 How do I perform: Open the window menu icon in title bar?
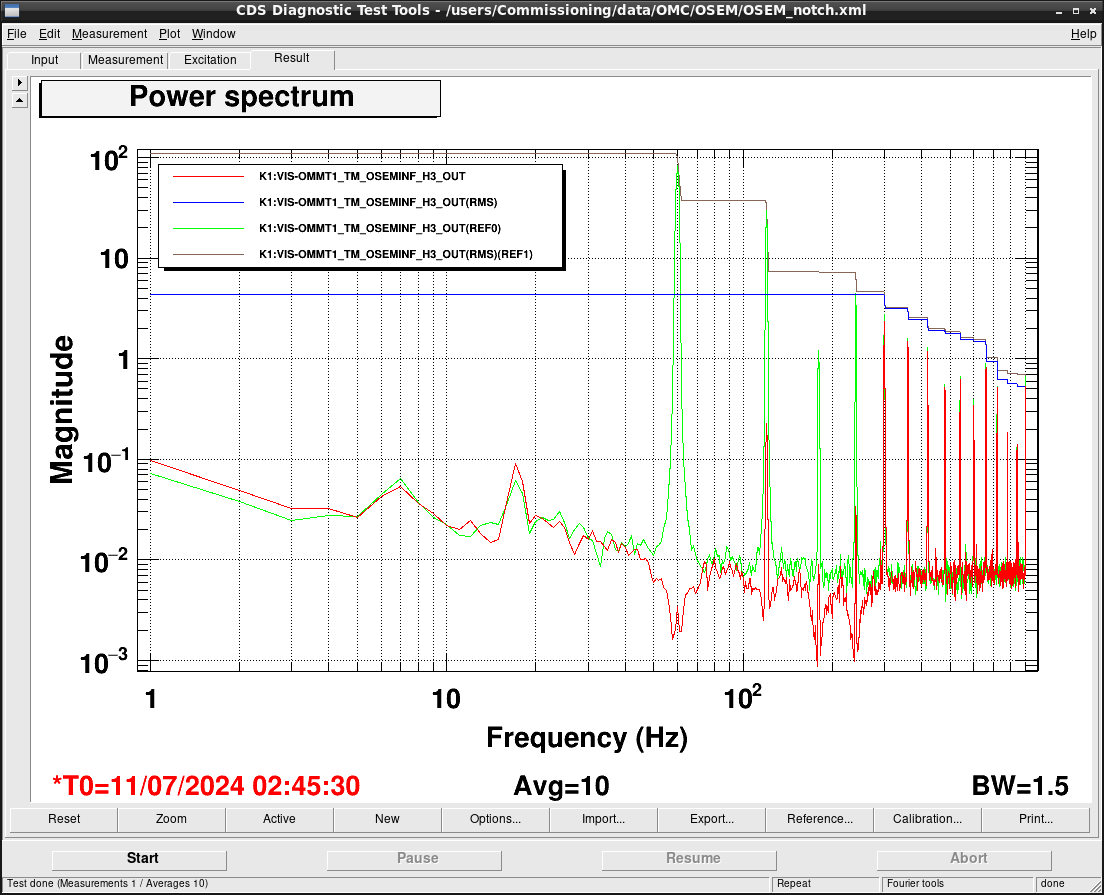click(x=11, y=11)
